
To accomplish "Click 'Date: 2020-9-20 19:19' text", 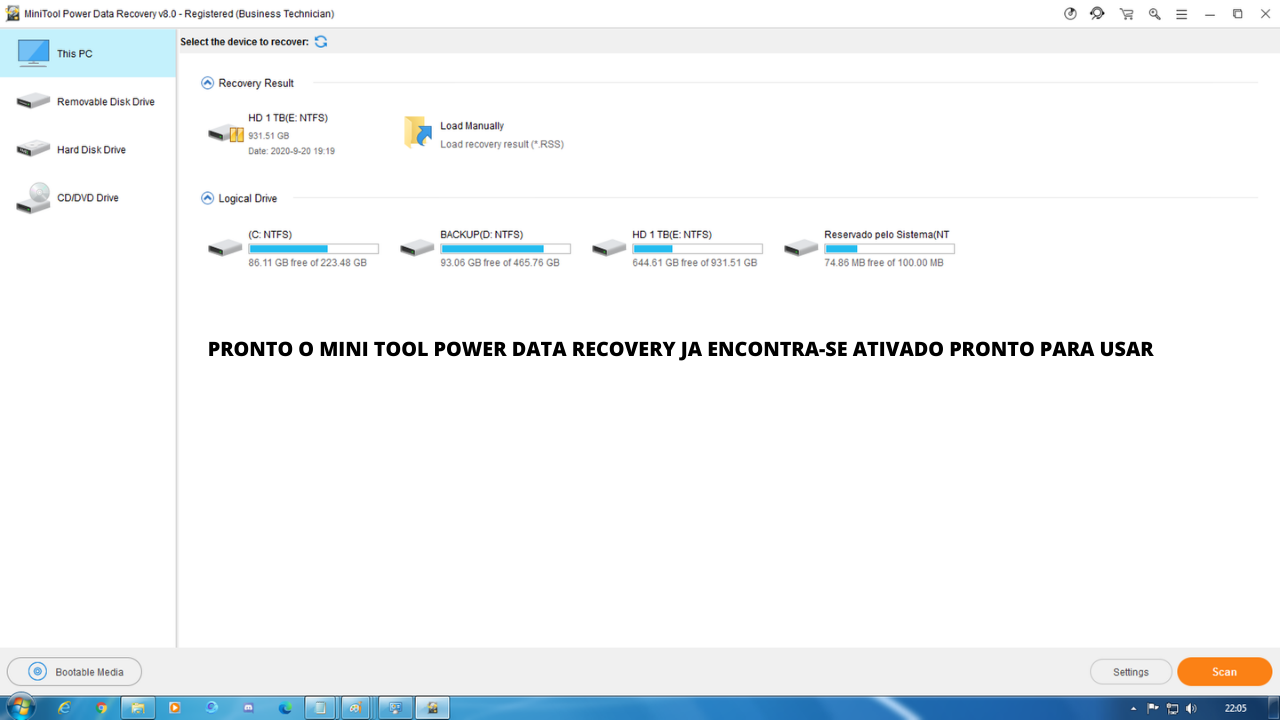I will click(x=291, y=151).
